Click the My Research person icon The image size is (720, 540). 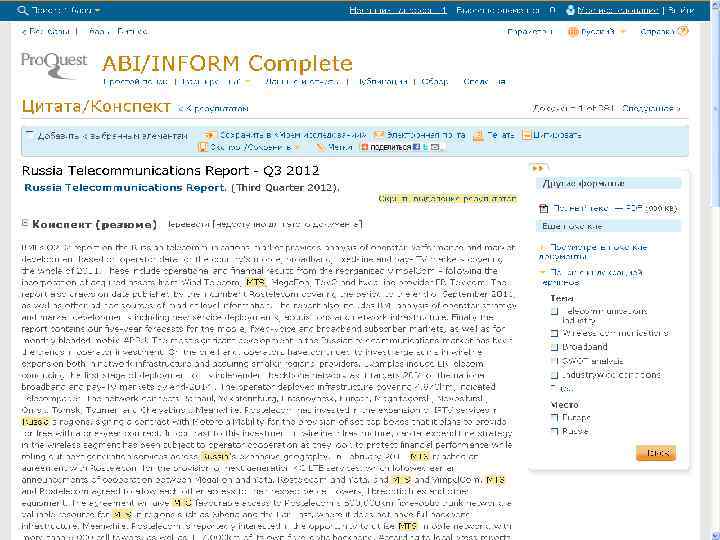coord(570,10)
